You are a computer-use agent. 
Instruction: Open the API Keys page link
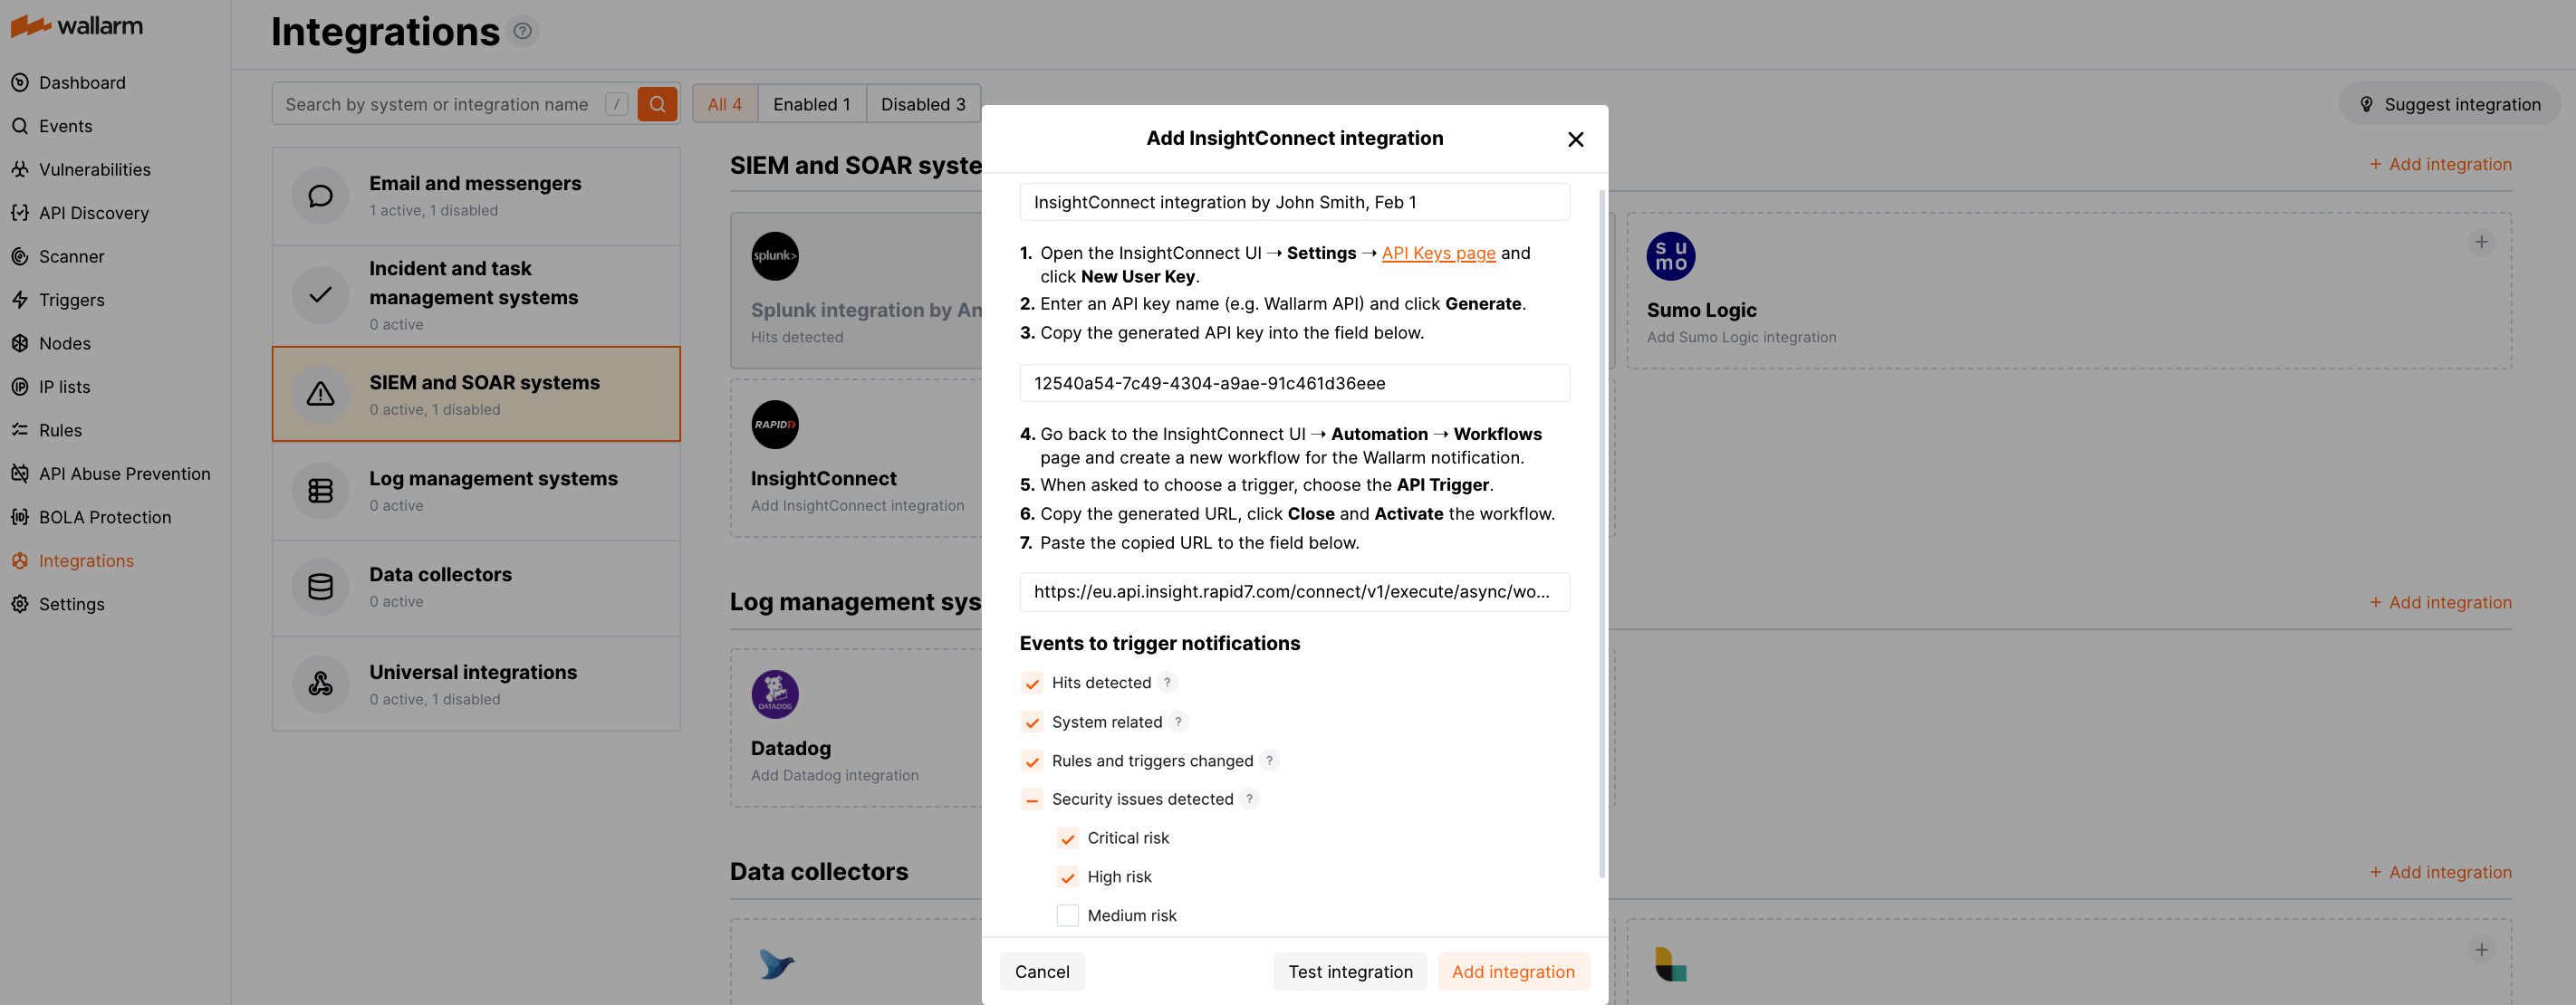pos(1438,252)
